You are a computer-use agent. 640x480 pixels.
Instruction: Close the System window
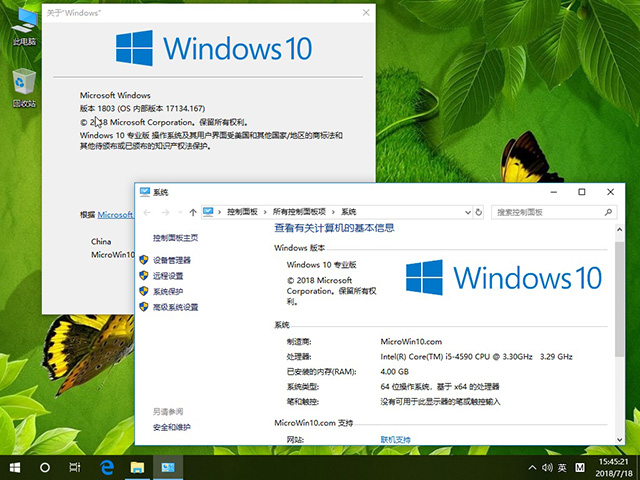point(611,192)
